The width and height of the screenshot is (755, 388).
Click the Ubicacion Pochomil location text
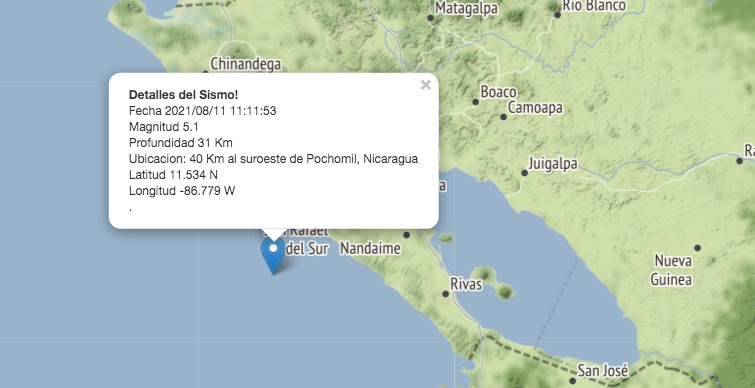coord(273,159)
